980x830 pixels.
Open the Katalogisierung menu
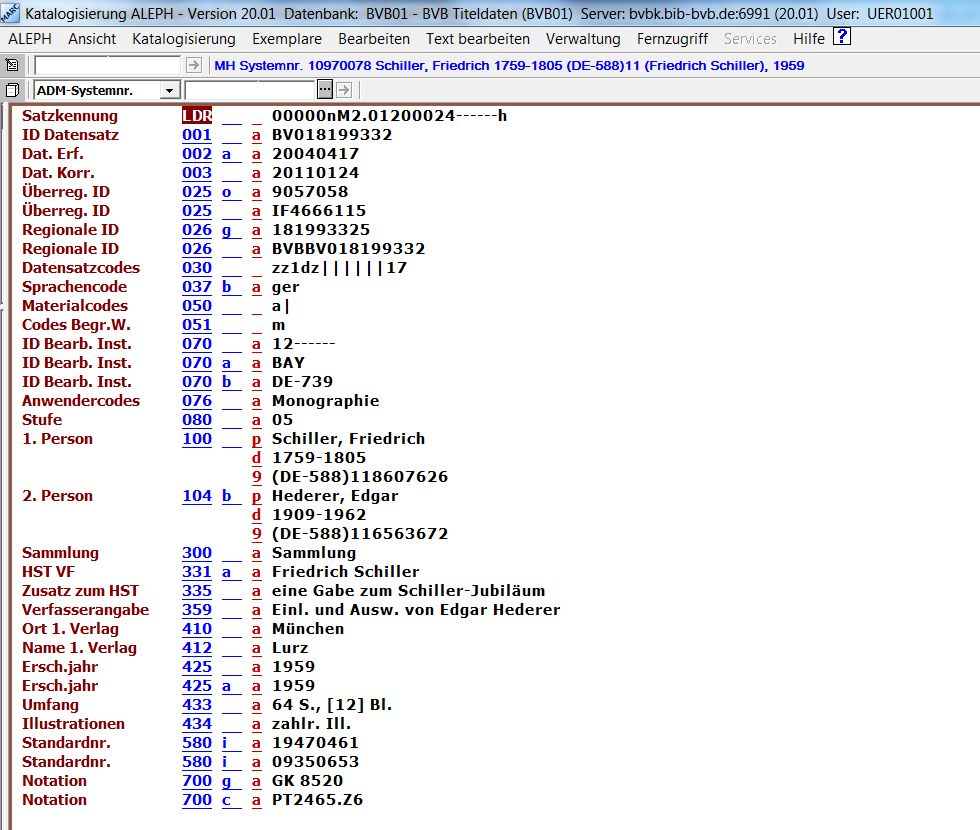click(184, 39)
